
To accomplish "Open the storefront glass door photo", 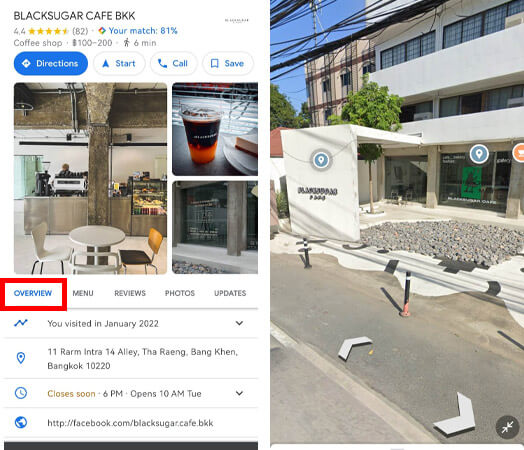I will (215, 227).
